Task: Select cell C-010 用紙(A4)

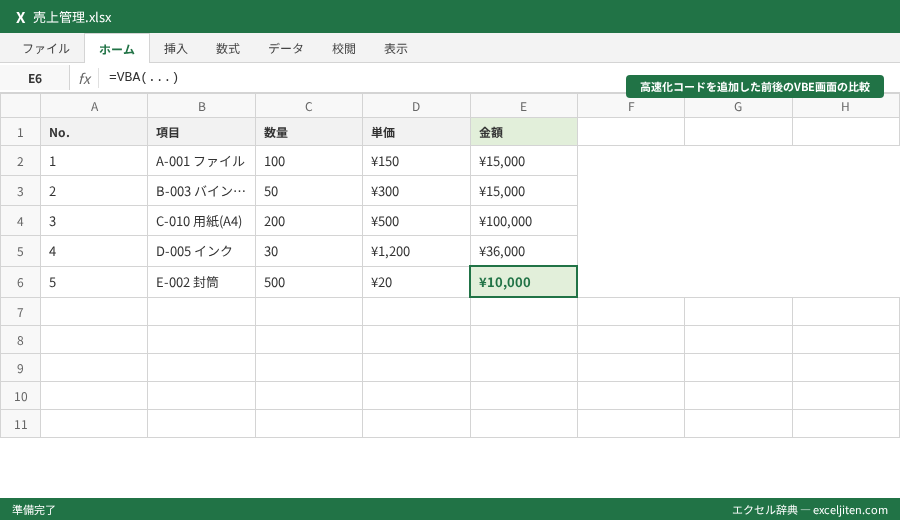Action: pyautogui.click(x=201, y=221)
